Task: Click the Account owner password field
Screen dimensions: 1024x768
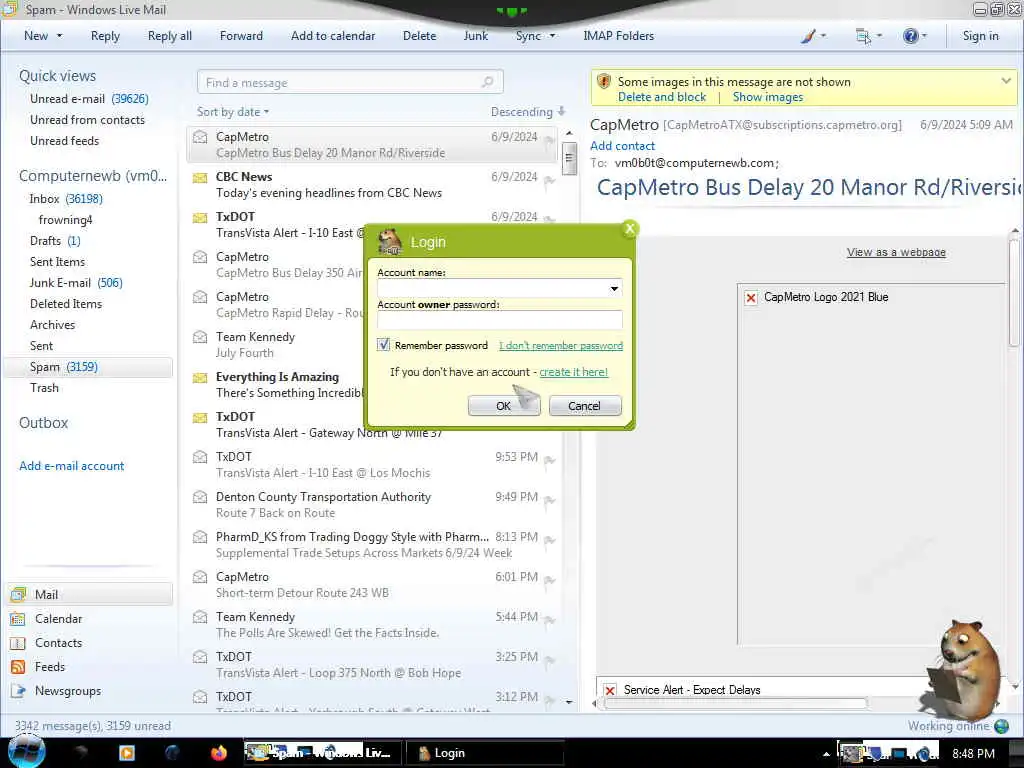Action: pos(500,319)
